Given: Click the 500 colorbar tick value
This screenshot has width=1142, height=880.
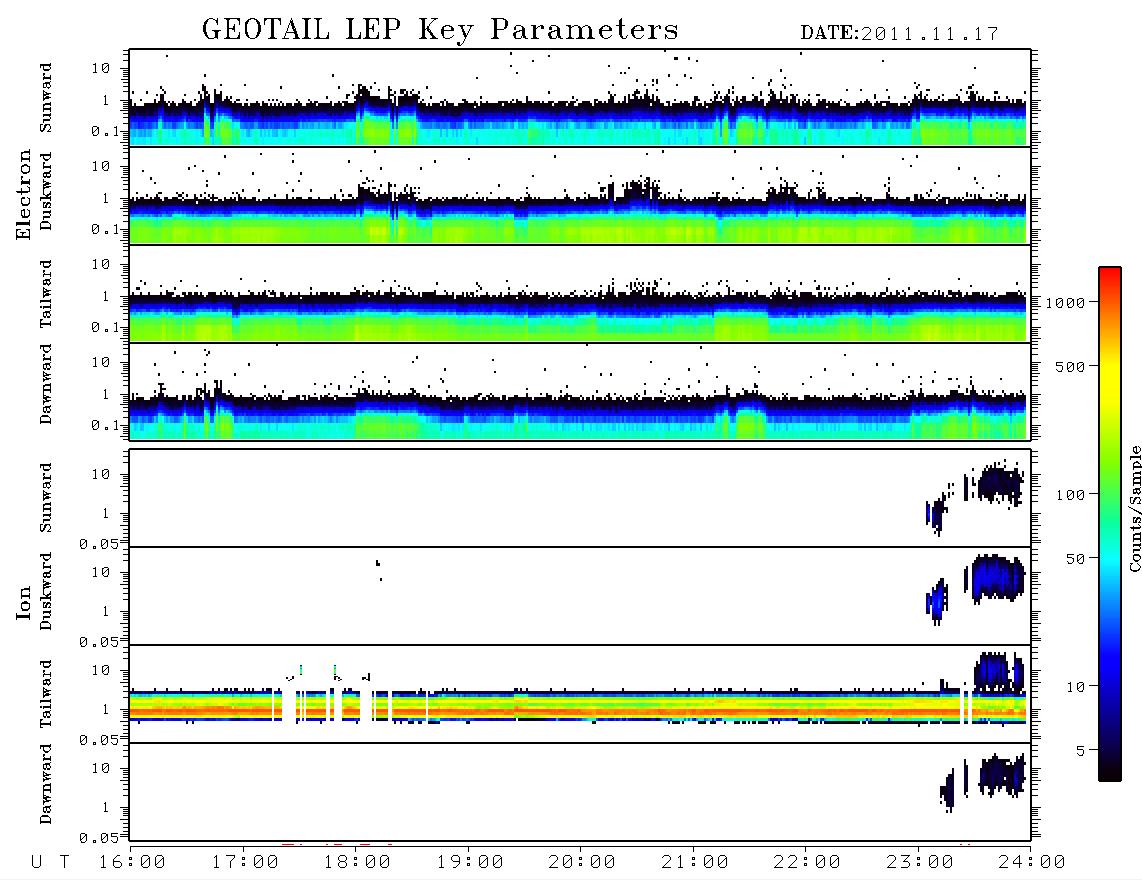Looking at the screenshot, I should click(x=1069, y=367).
